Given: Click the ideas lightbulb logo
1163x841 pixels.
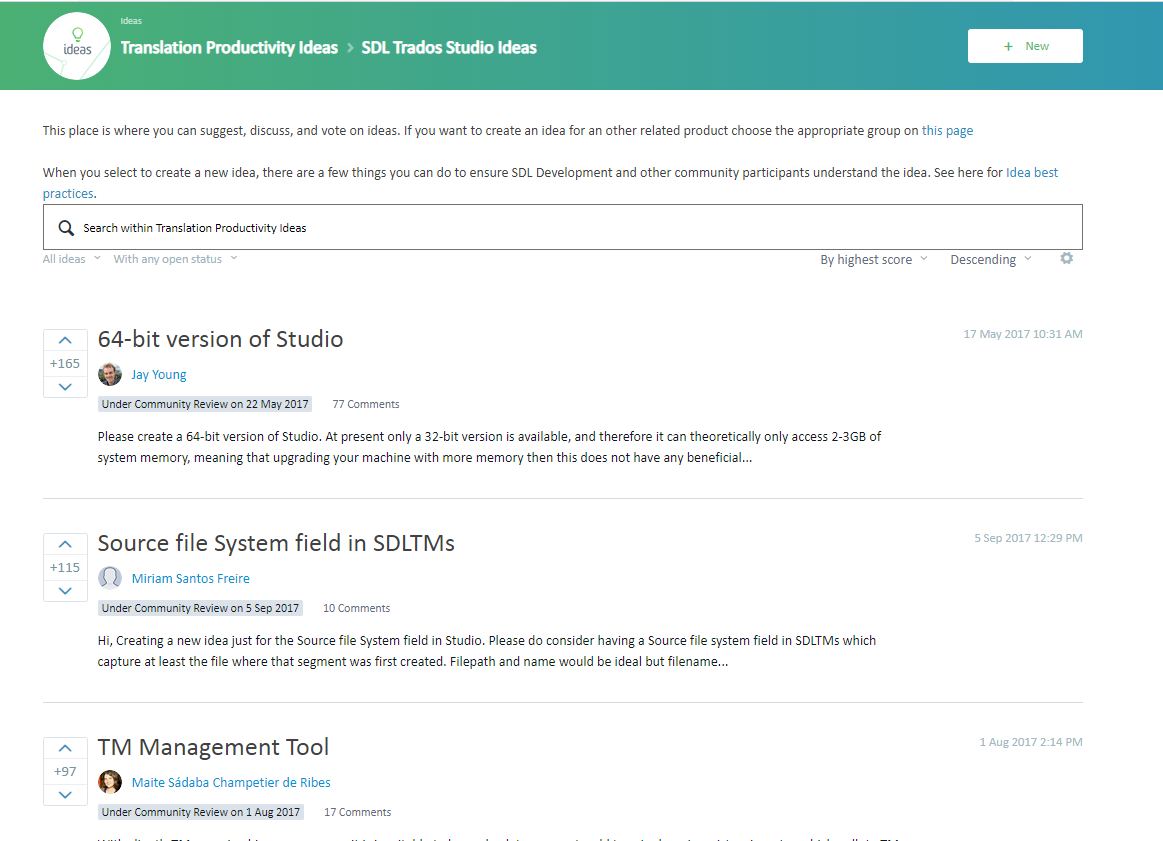Looking at the screenshot, I should click(77, 46).
